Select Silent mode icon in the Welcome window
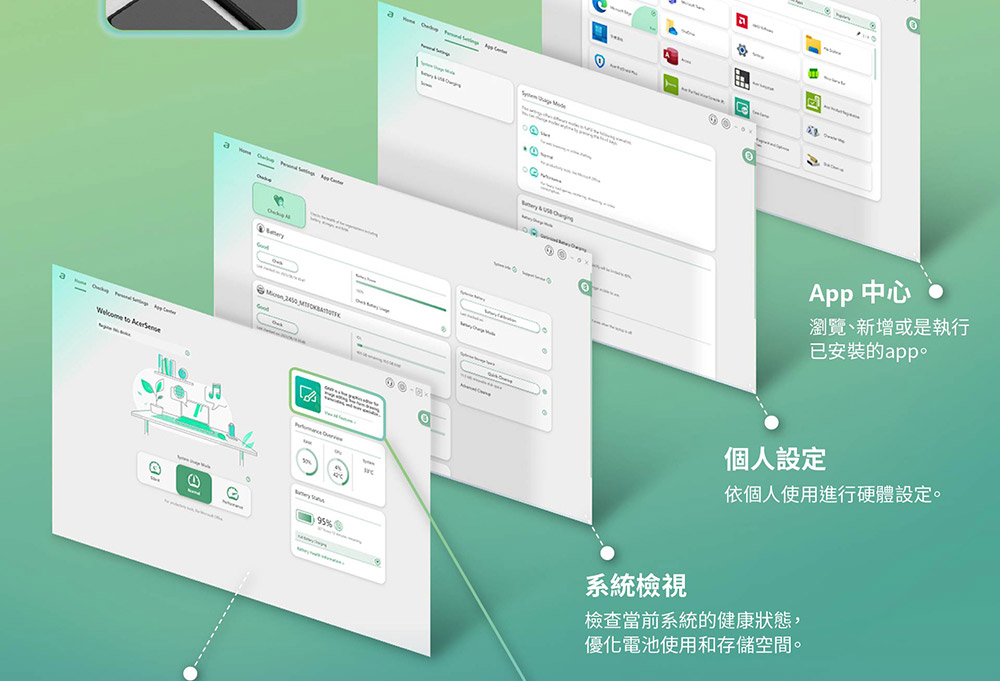Image resolution: width=1000 pixels, height=681 pixels. pos(155,469)
